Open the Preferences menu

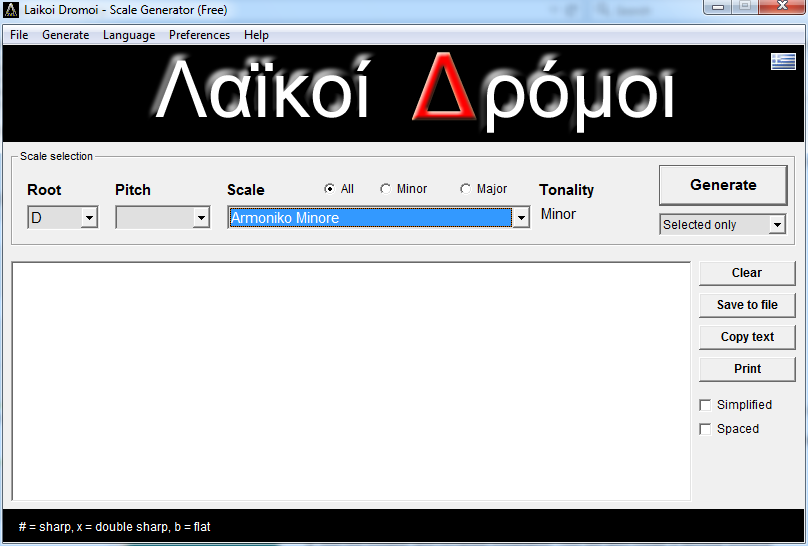(x=199, y=35)
